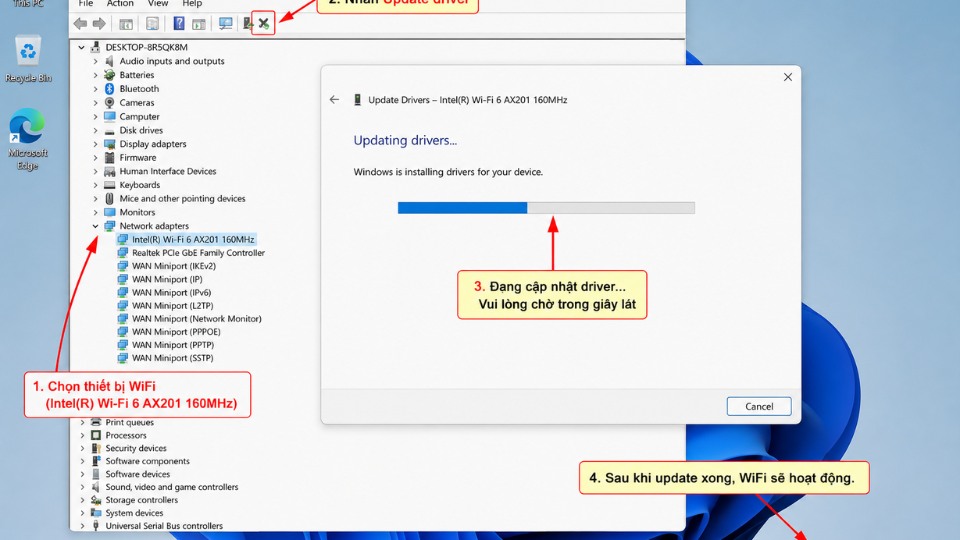Screen dimensions: 960x540
Task: Expand the Audio inputs and outputs node
Action: click(x=96, y=61)
